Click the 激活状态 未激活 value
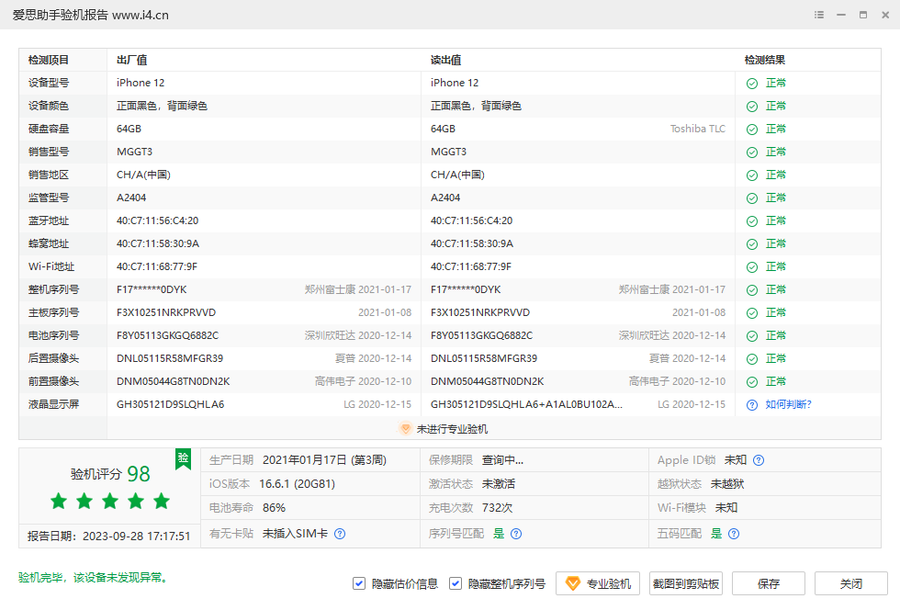This screenshot has width=900, height=610. tap(498, 484)
